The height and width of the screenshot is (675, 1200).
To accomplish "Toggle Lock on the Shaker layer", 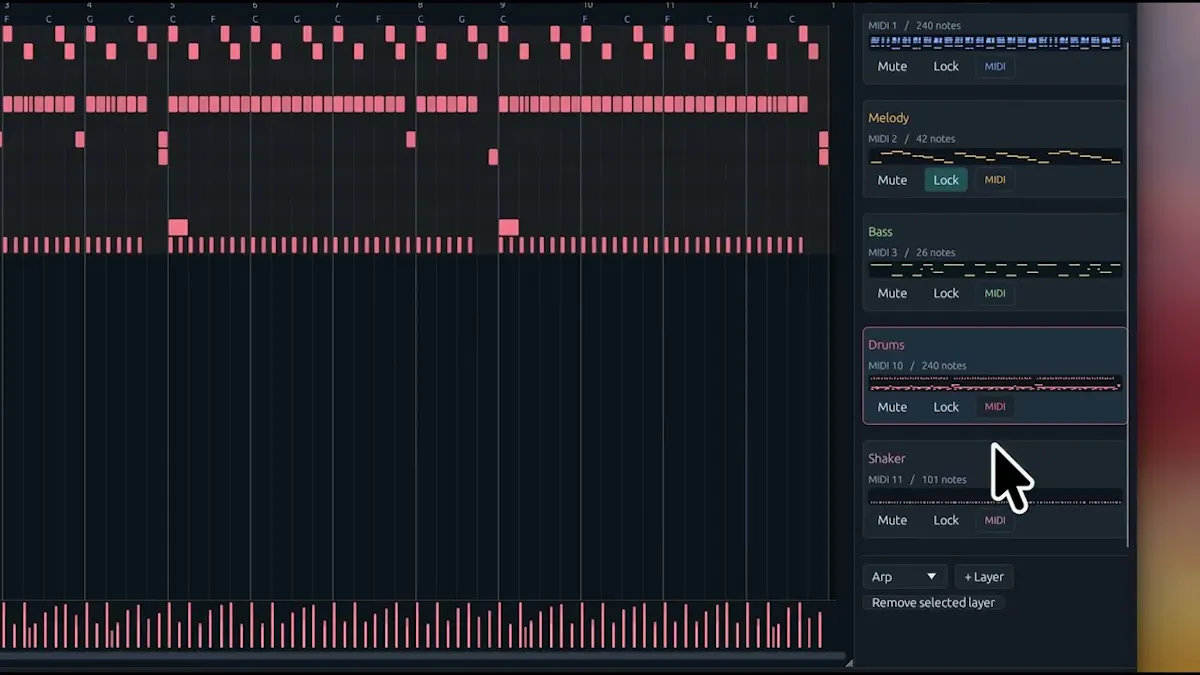I will tap(946, 520).
